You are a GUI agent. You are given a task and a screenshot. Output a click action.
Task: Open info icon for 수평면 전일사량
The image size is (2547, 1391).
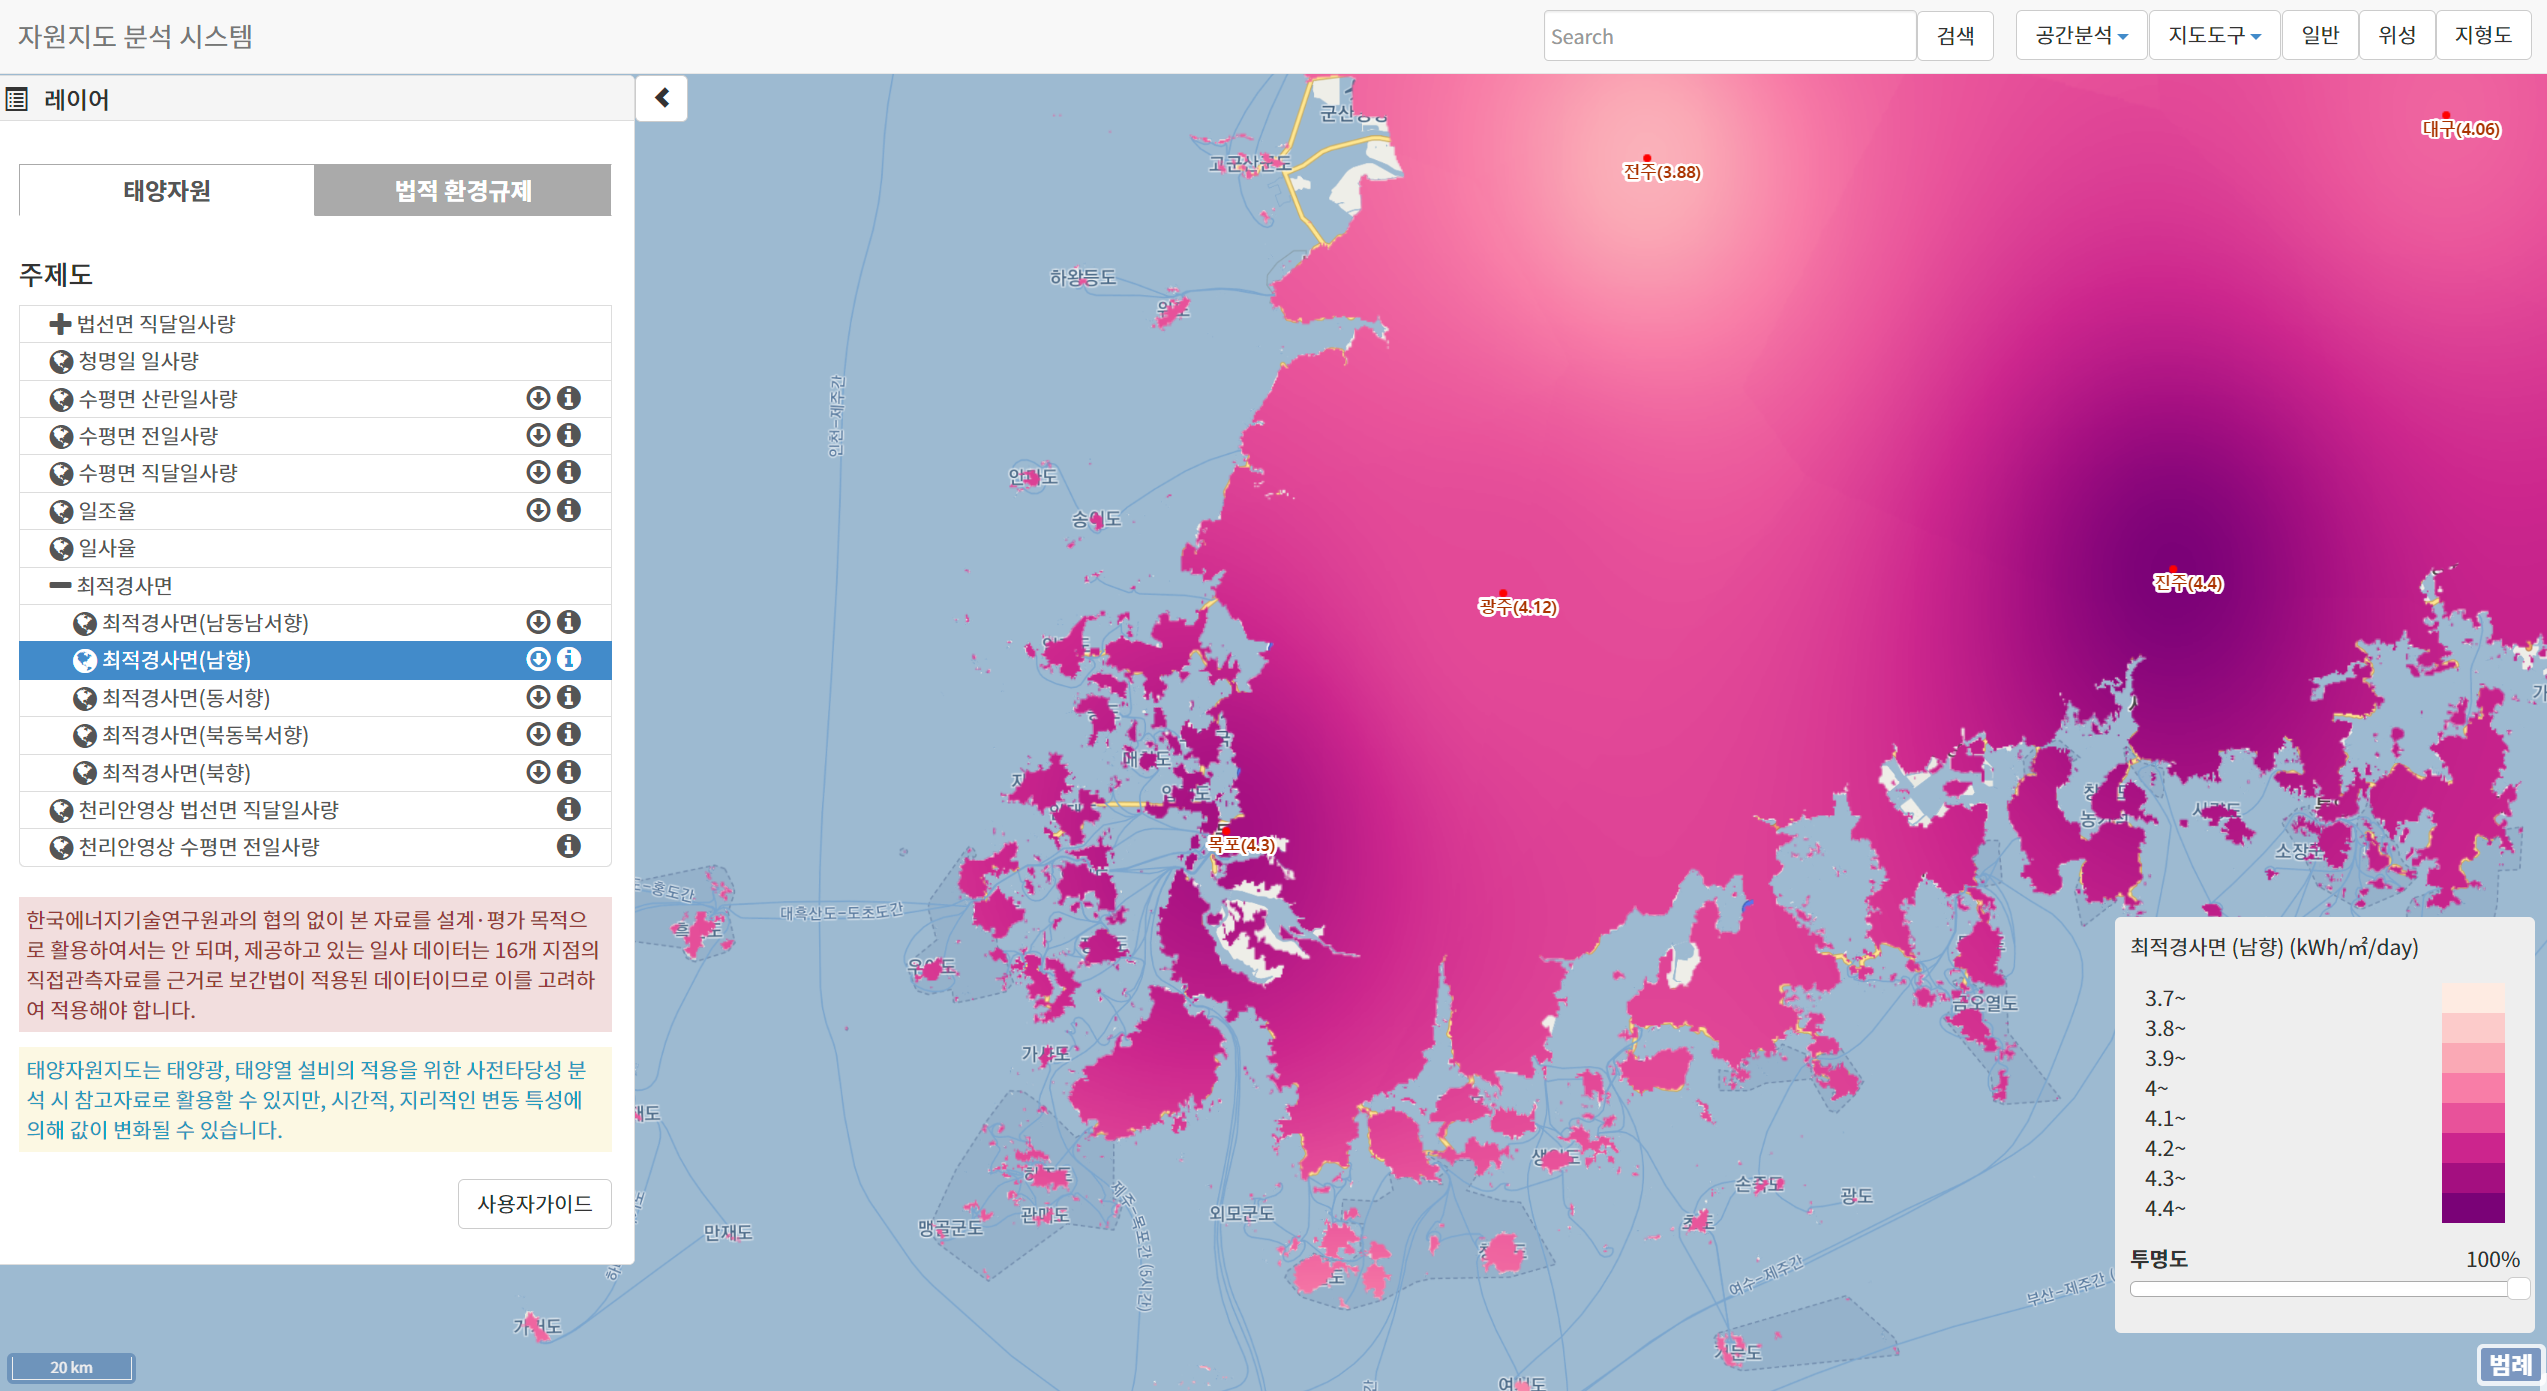click(x=569, y=435)
